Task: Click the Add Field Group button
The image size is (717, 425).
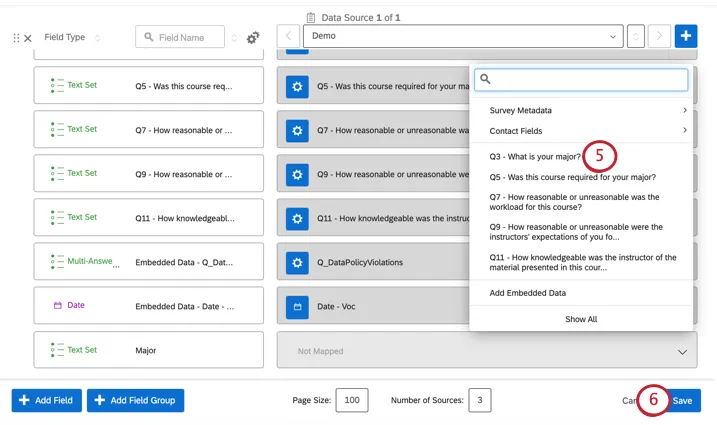Action: 135,400
